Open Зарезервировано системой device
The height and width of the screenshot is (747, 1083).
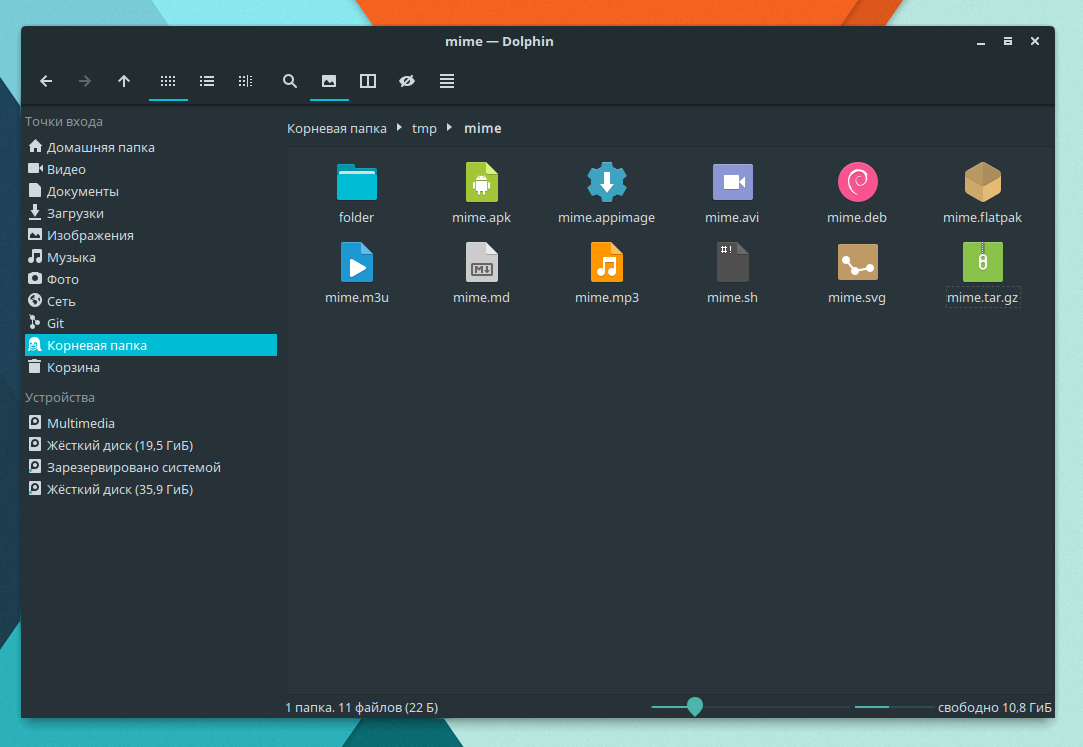[x=151, y=467]
